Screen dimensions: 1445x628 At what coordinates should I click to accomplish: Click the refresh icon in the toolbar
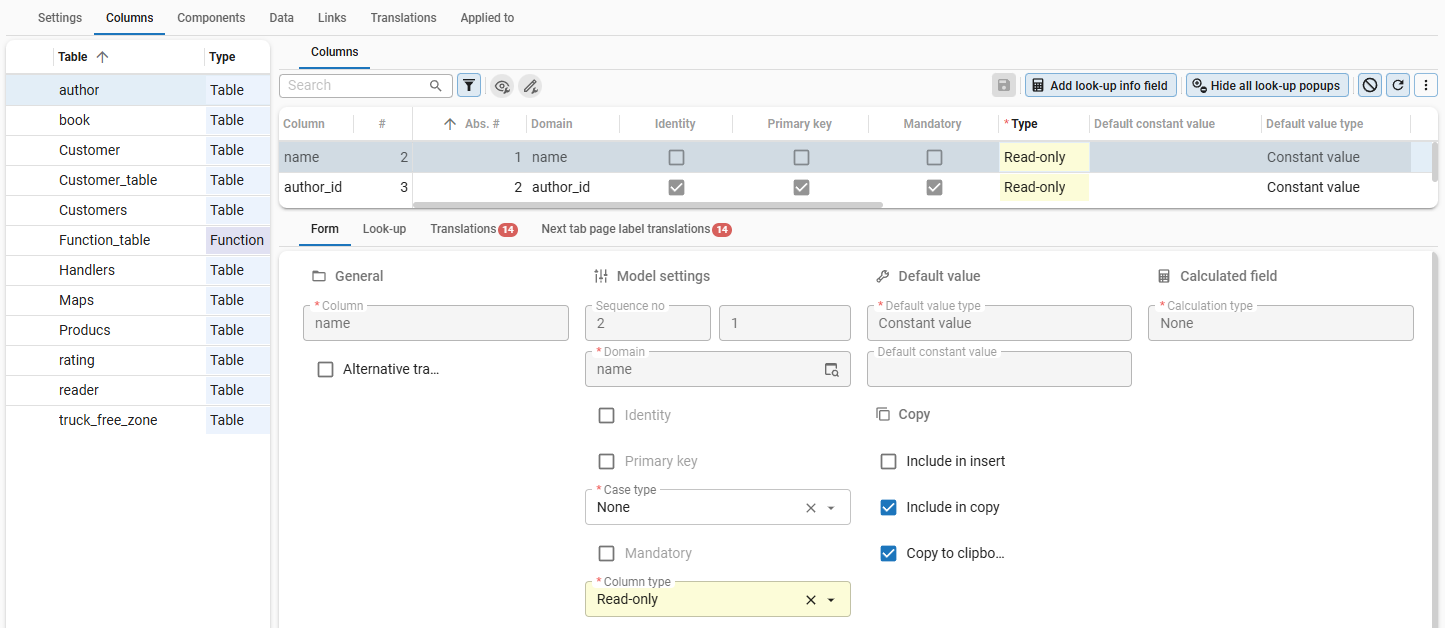click(x=1398, y=86)
